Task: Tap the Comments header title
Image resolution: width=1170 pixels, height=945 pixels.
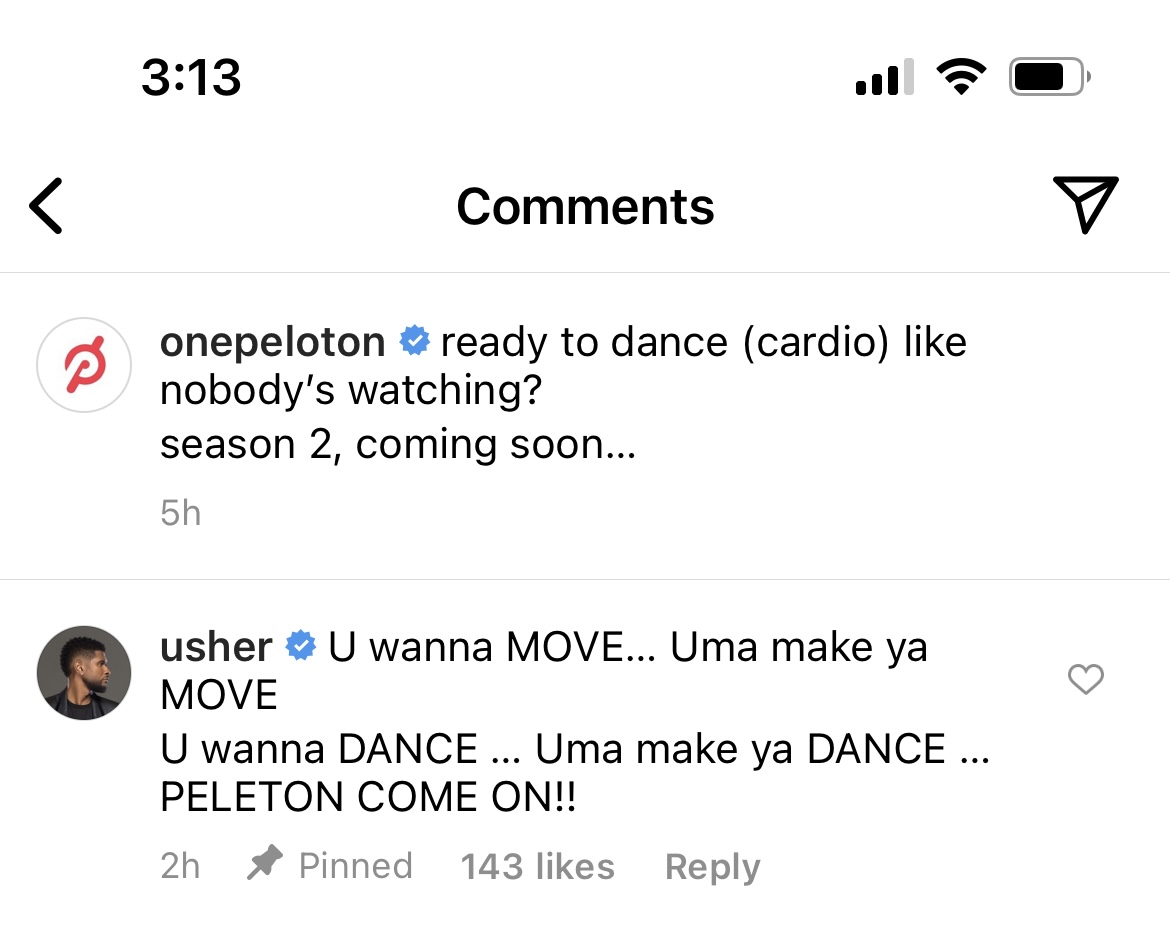Action: coord(585,207)
